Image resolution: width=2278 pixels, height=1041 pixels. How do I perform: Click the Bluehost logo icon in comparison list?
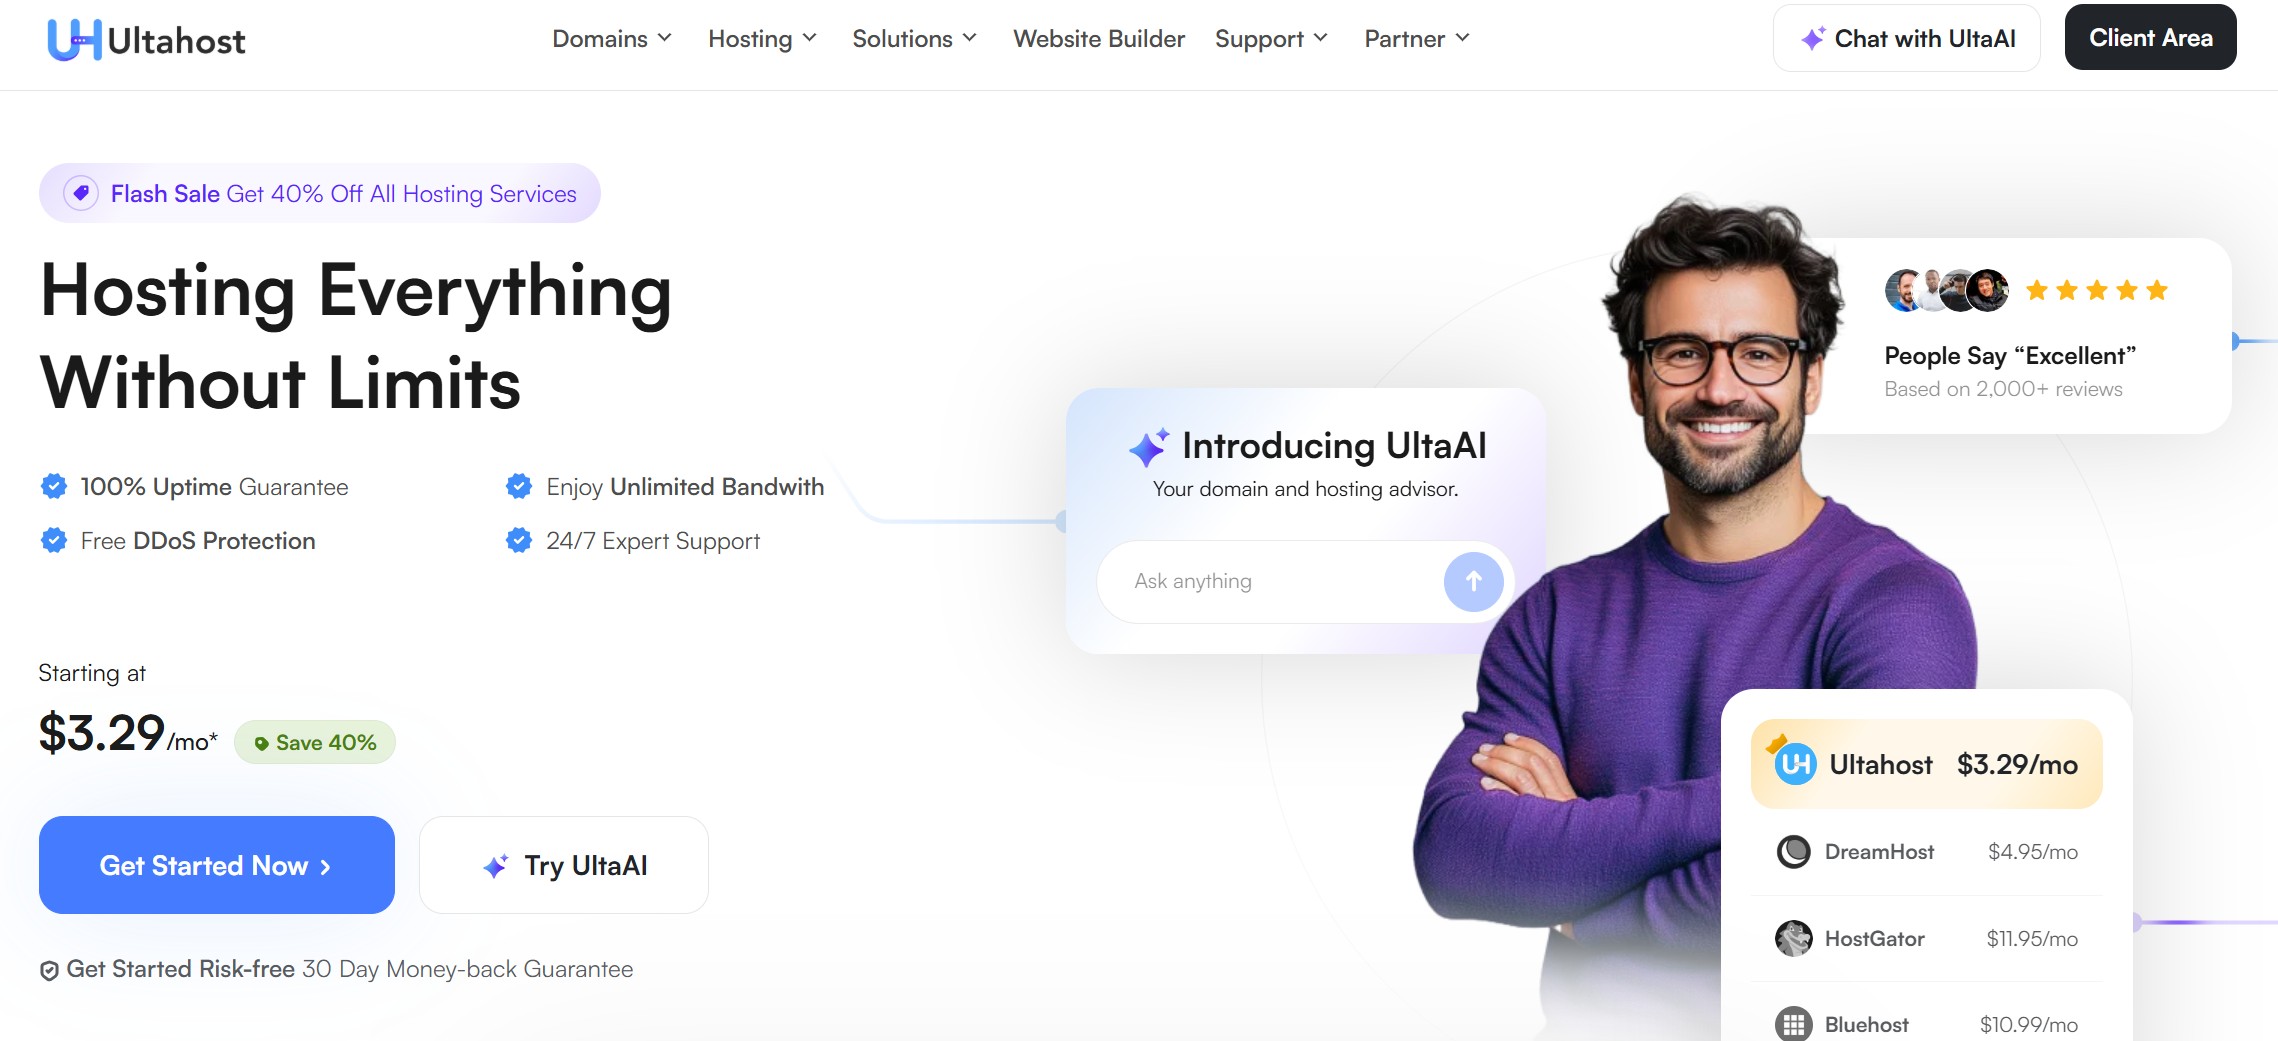point(1793,1024)
